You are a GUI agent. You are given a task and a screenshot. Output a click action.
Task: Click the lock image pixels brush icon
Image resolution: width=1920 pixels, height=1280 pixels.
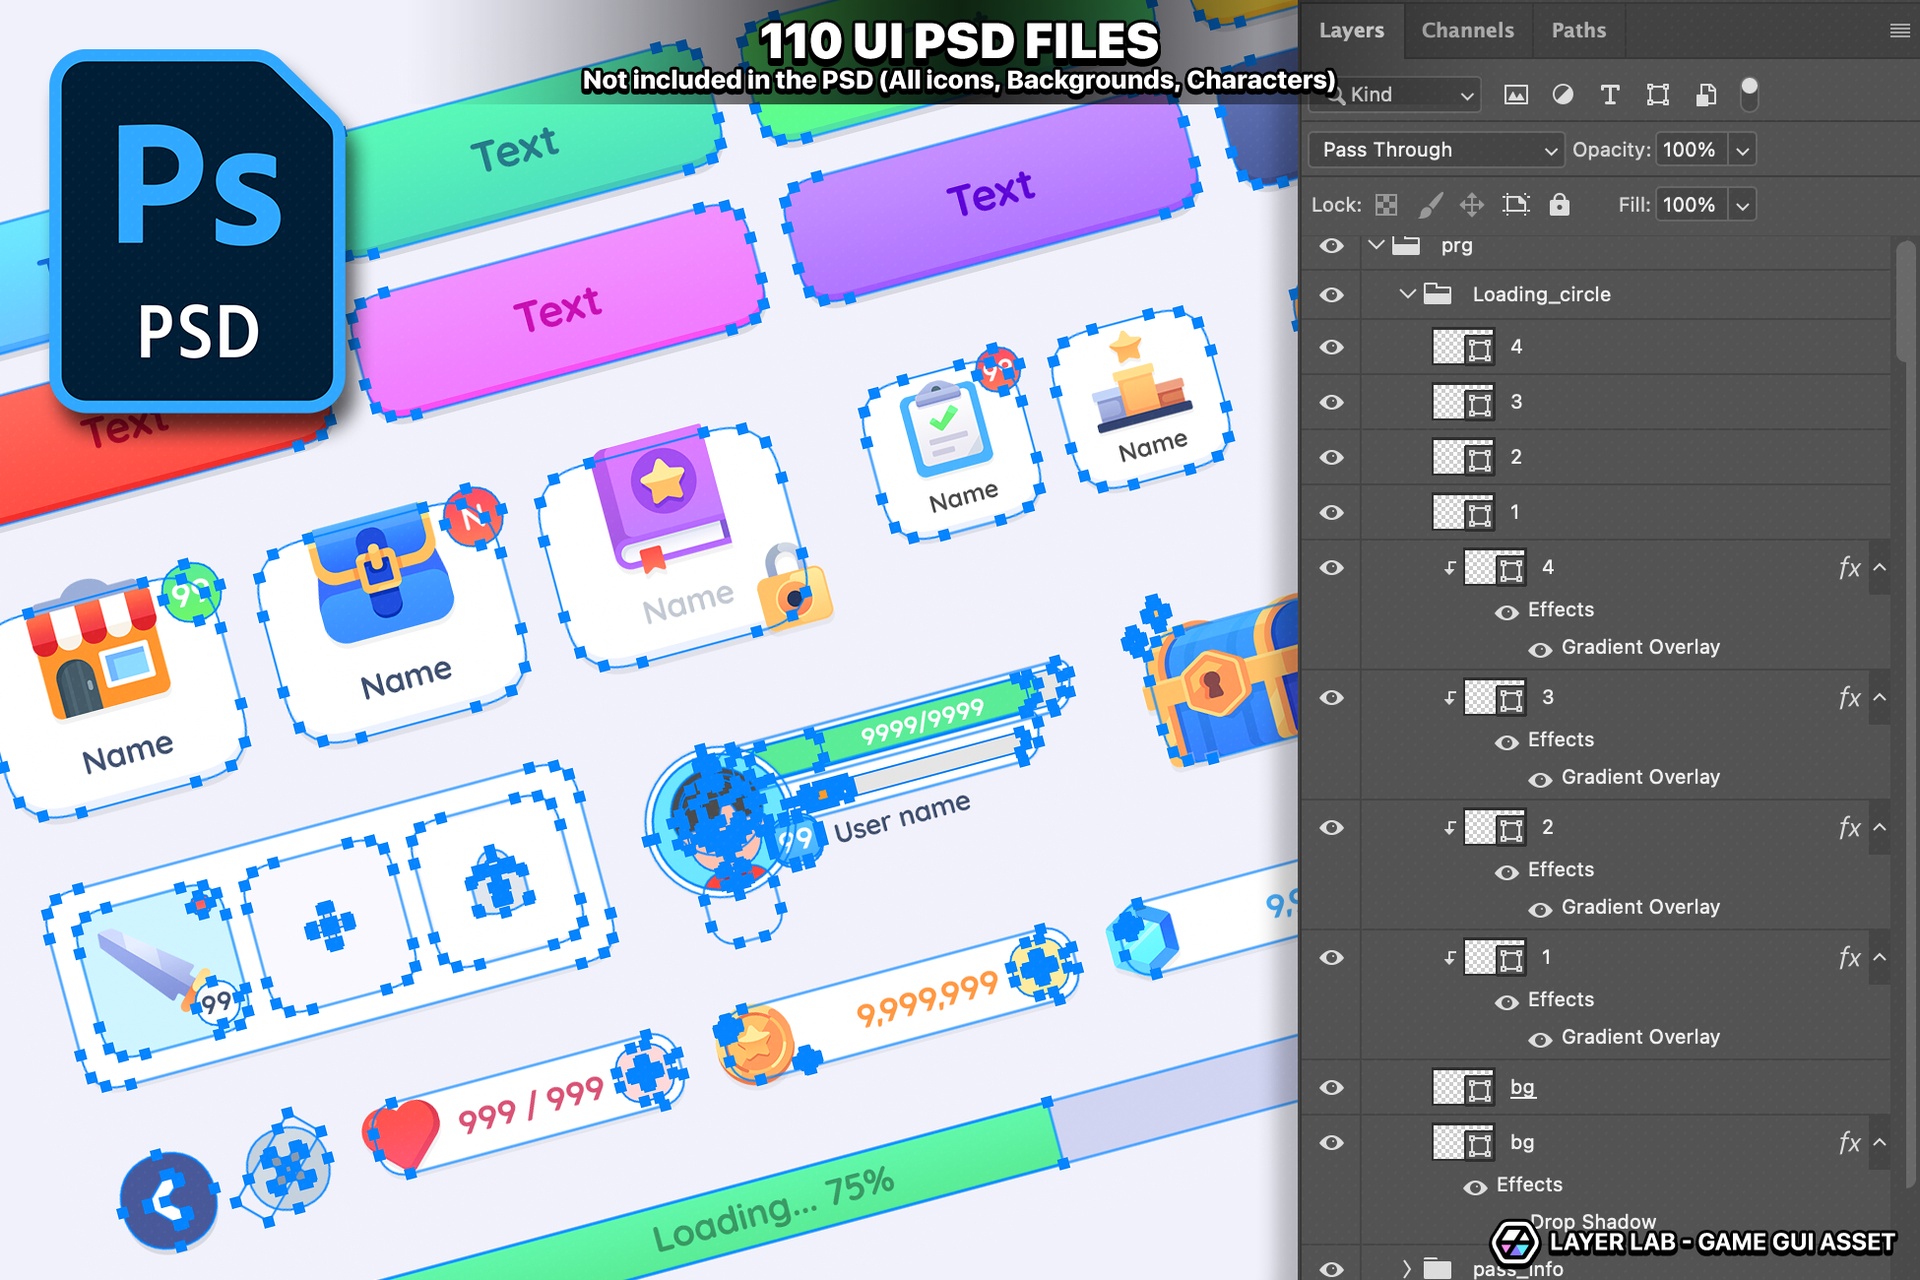coord(1430,205)
